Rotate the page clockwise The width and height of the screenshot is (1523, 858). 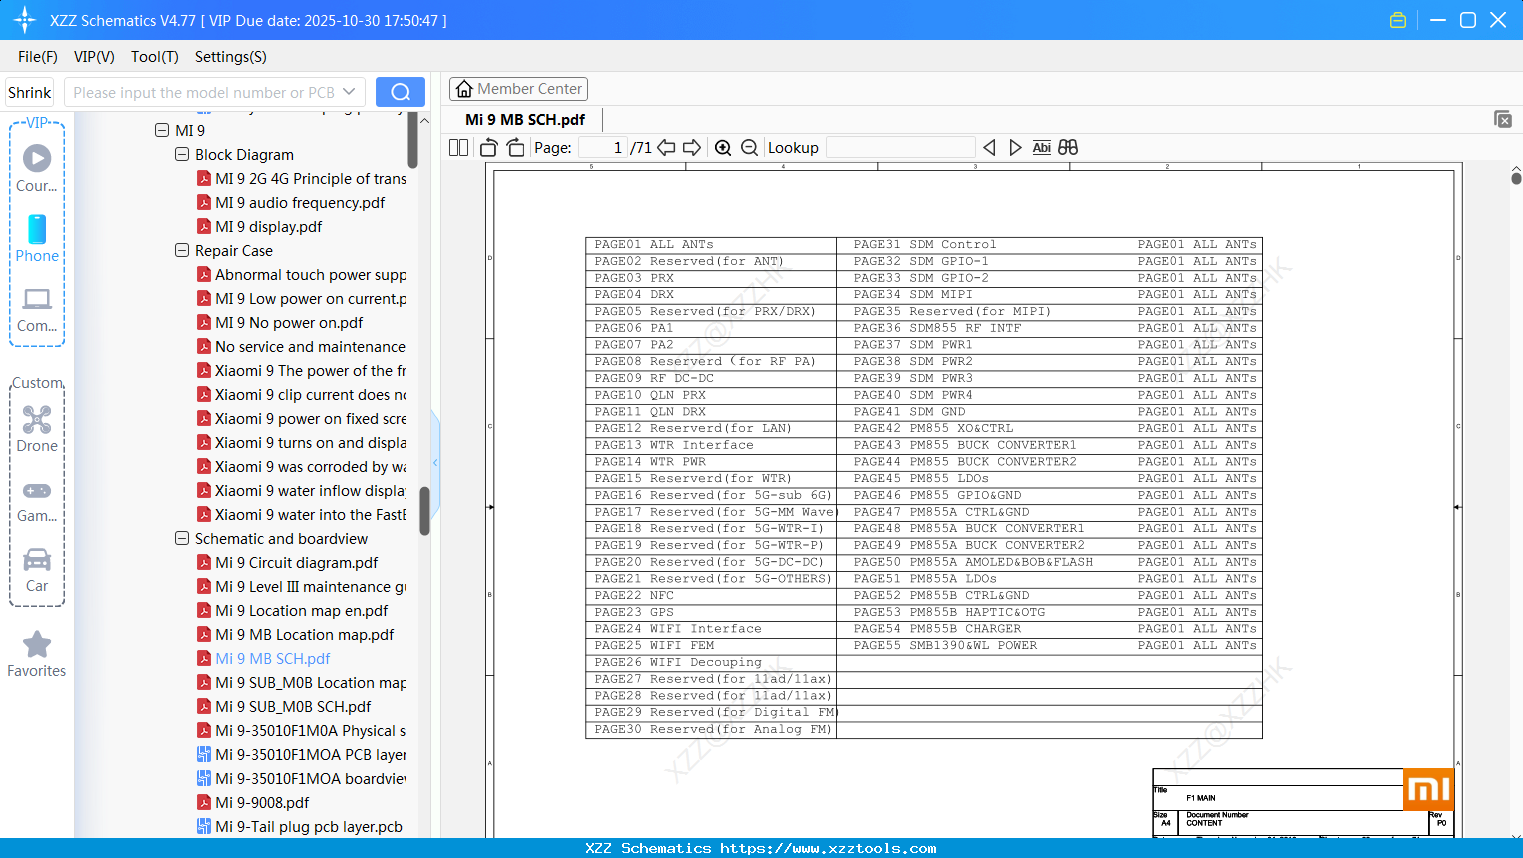pyautogui.click(x=516, y=148)
